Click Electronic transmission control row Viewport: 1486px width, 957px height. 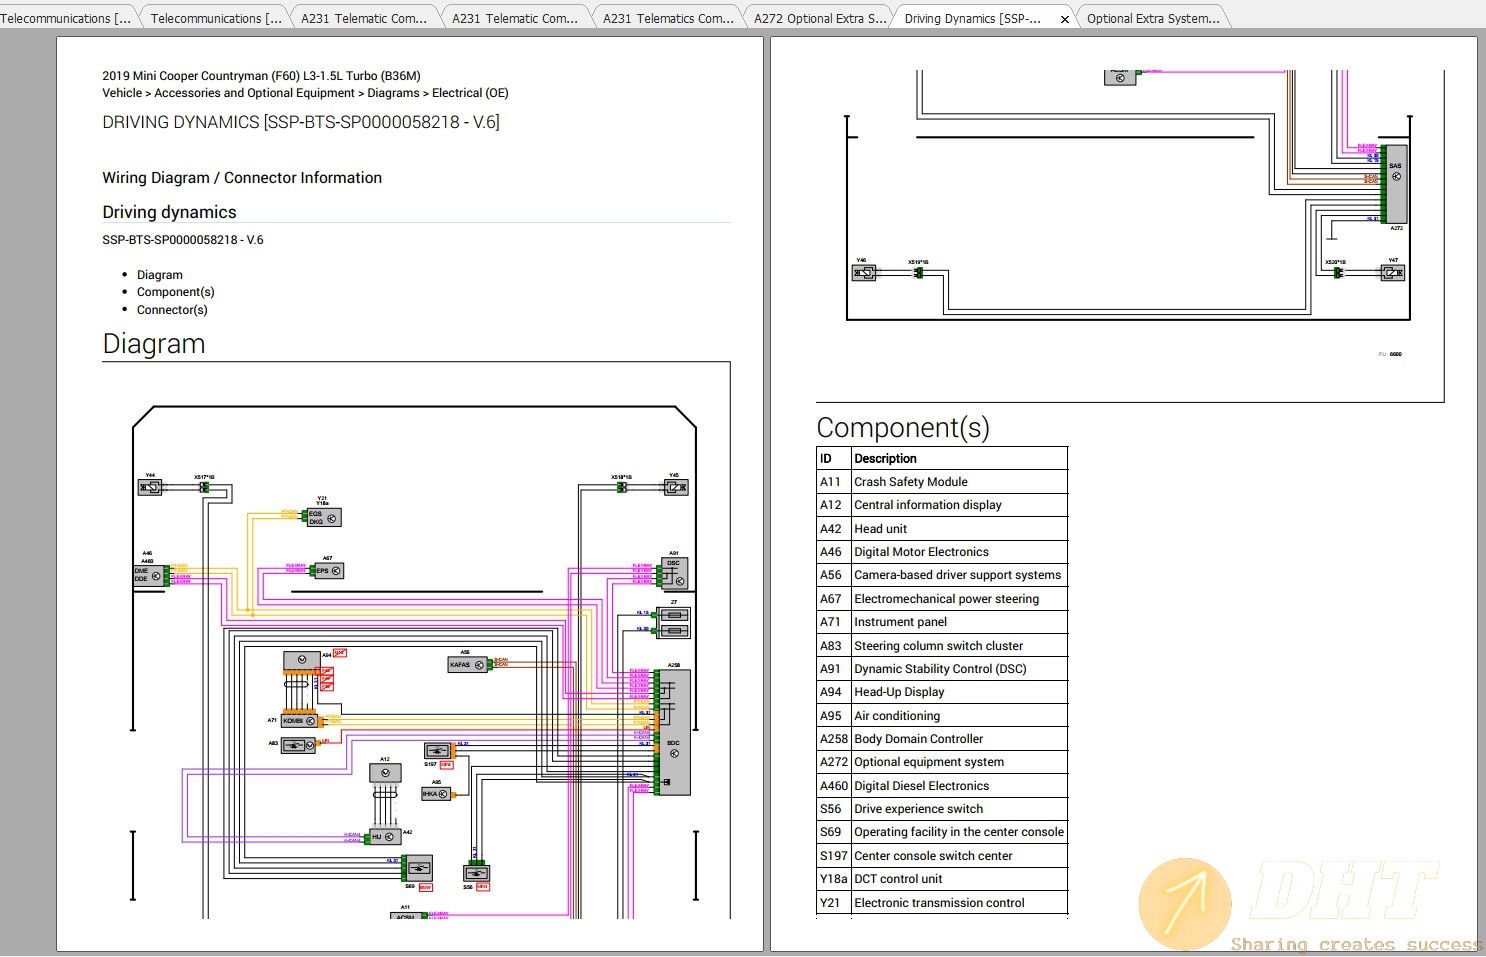(942, 903)
